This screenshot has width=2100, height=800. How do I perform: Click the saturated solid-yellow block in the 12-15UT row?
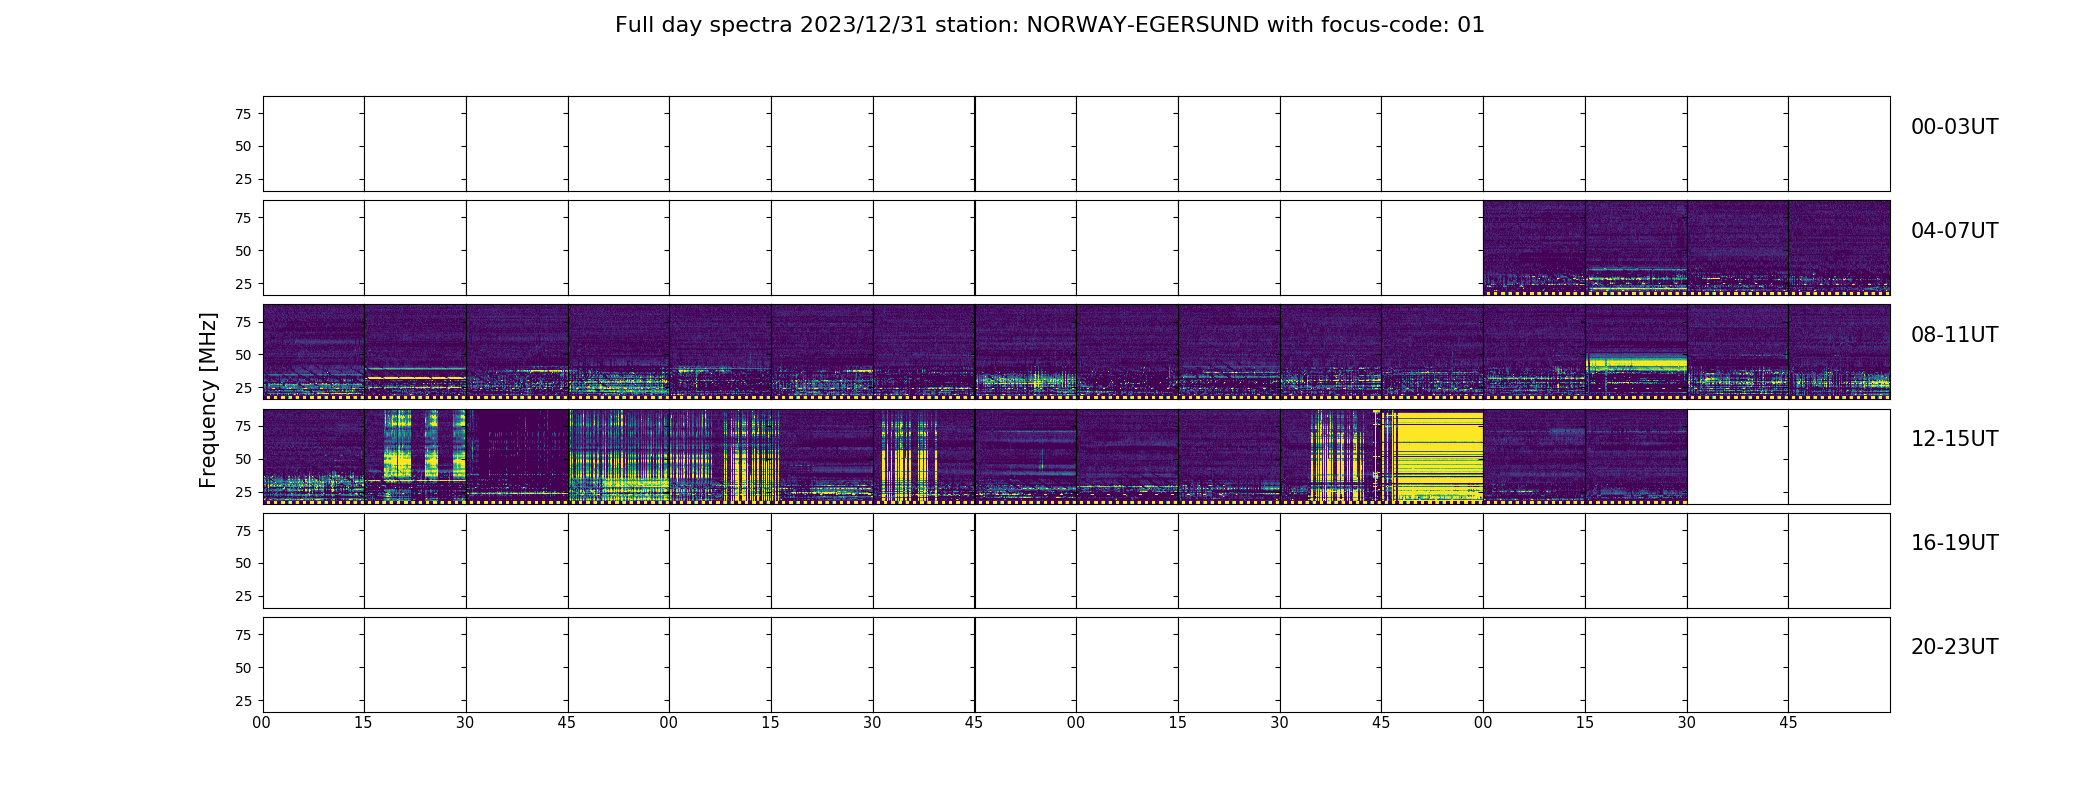[1439, 456]
